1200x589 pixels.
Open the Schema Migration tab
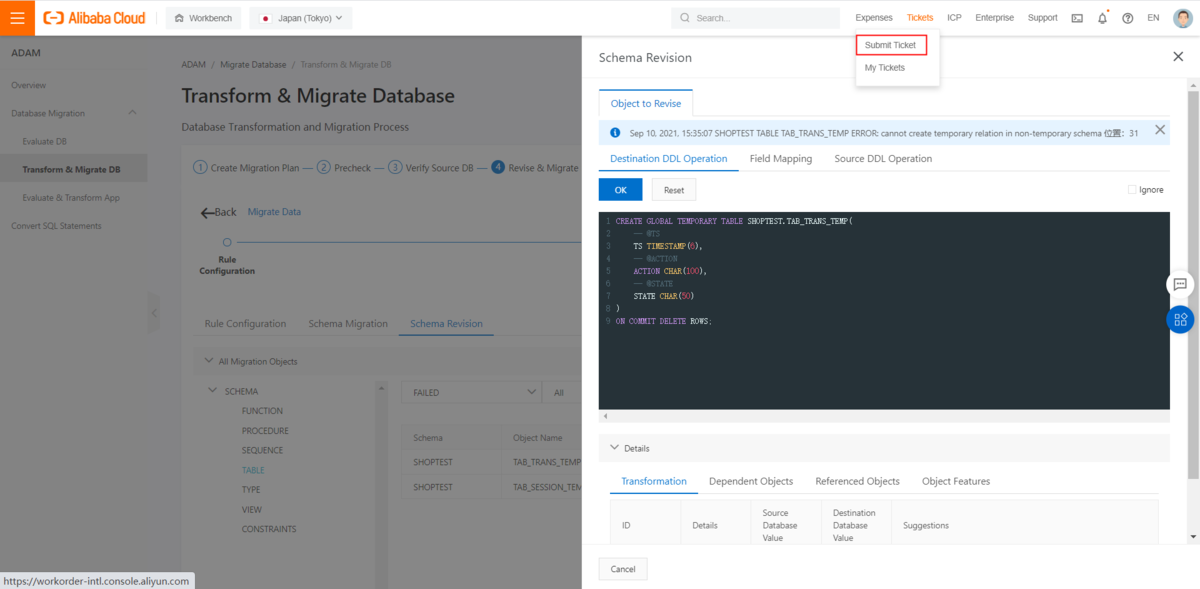[x=348, y=324]
